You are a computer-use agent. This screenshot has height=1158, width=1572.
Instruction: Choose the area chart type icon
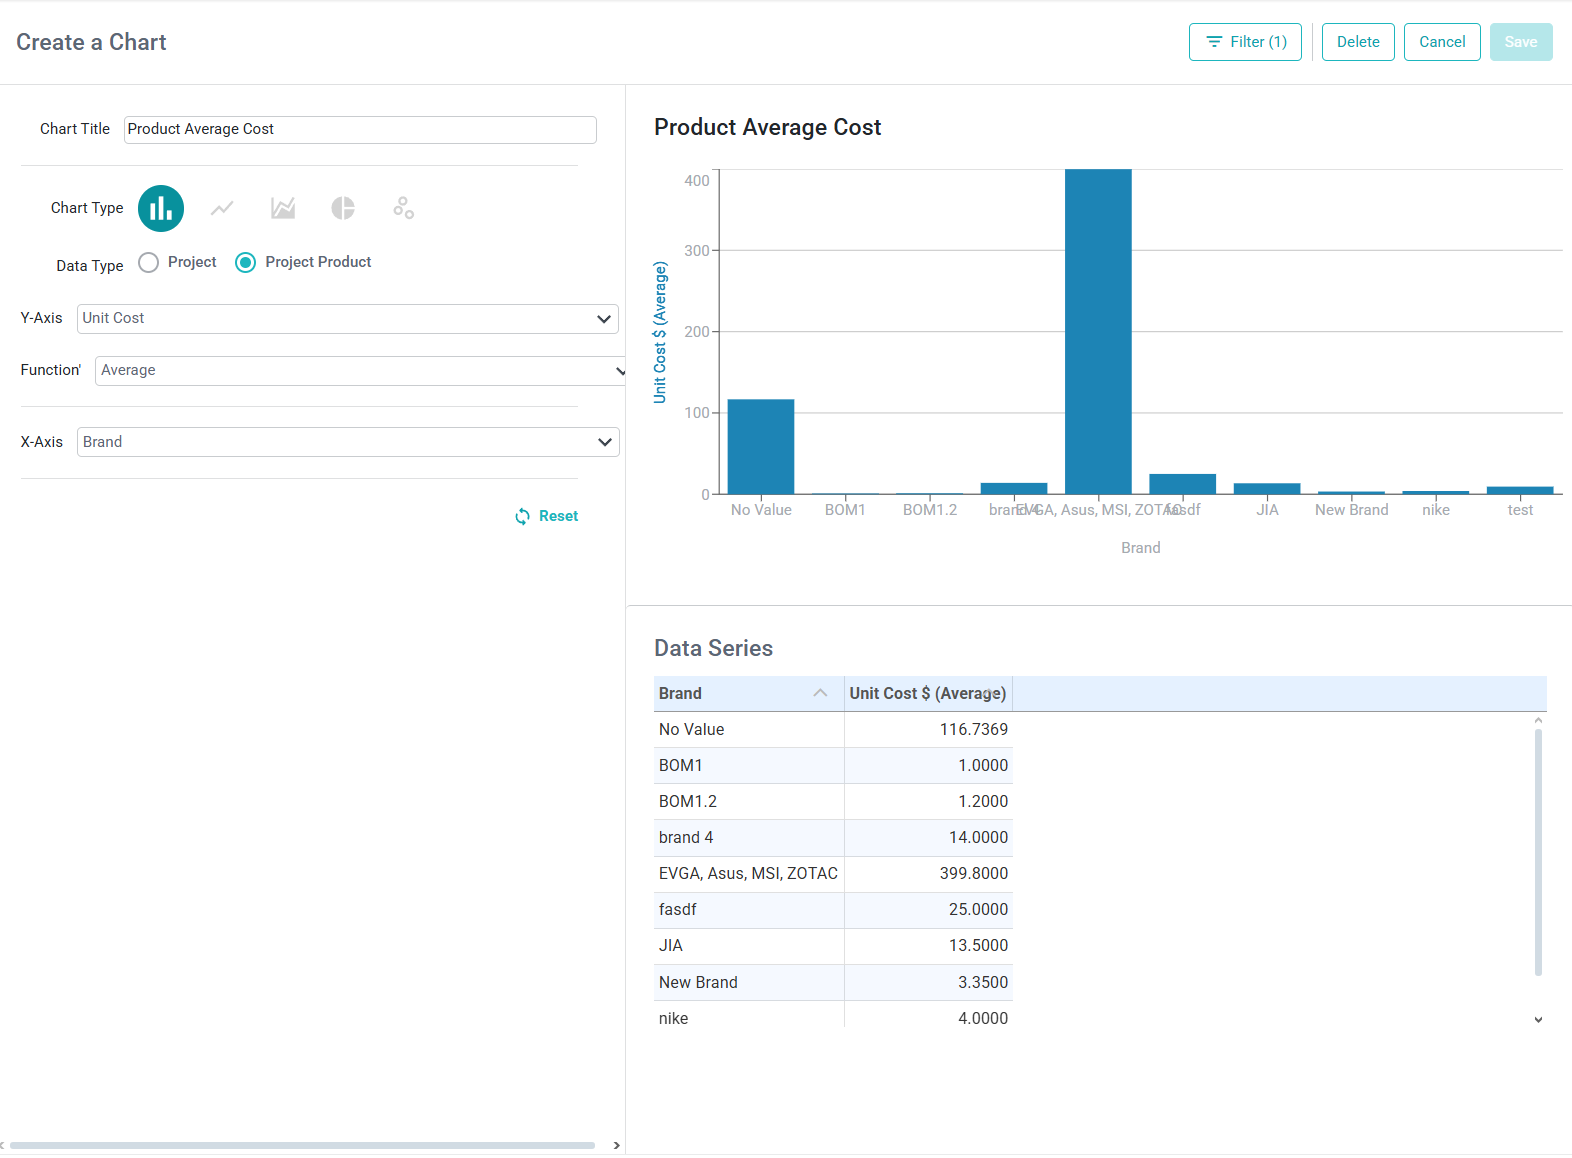[283, 208]
